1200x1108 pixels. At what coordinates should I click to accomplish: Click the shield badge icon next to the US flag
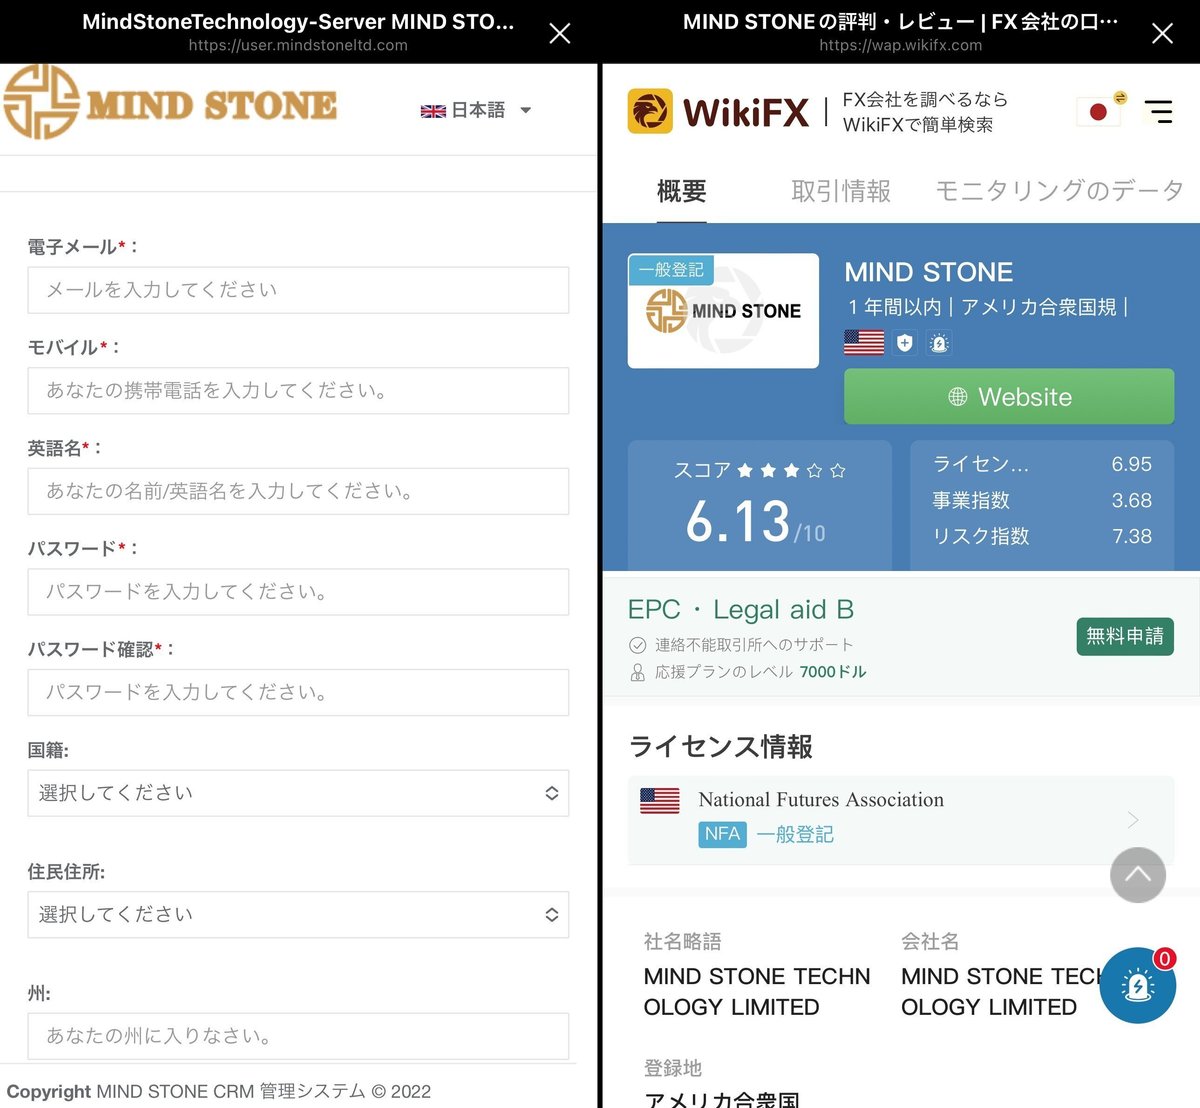coord(905,343)
